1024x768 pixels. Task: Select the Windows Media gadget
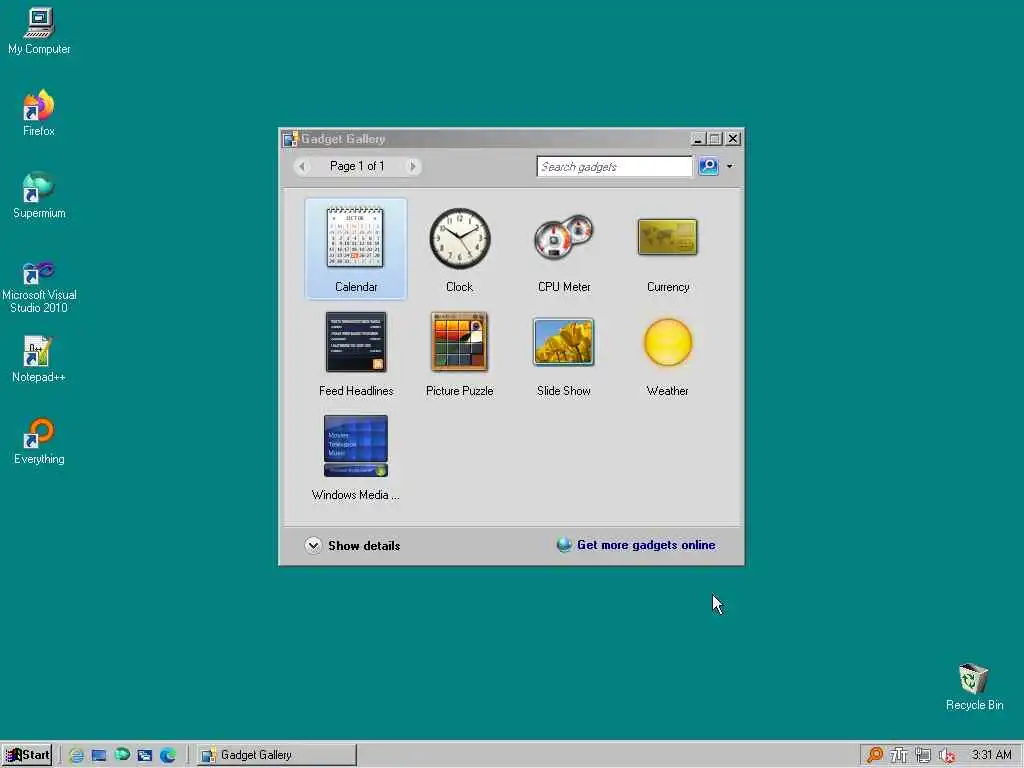pyautogui.click(x=356, y=457)
